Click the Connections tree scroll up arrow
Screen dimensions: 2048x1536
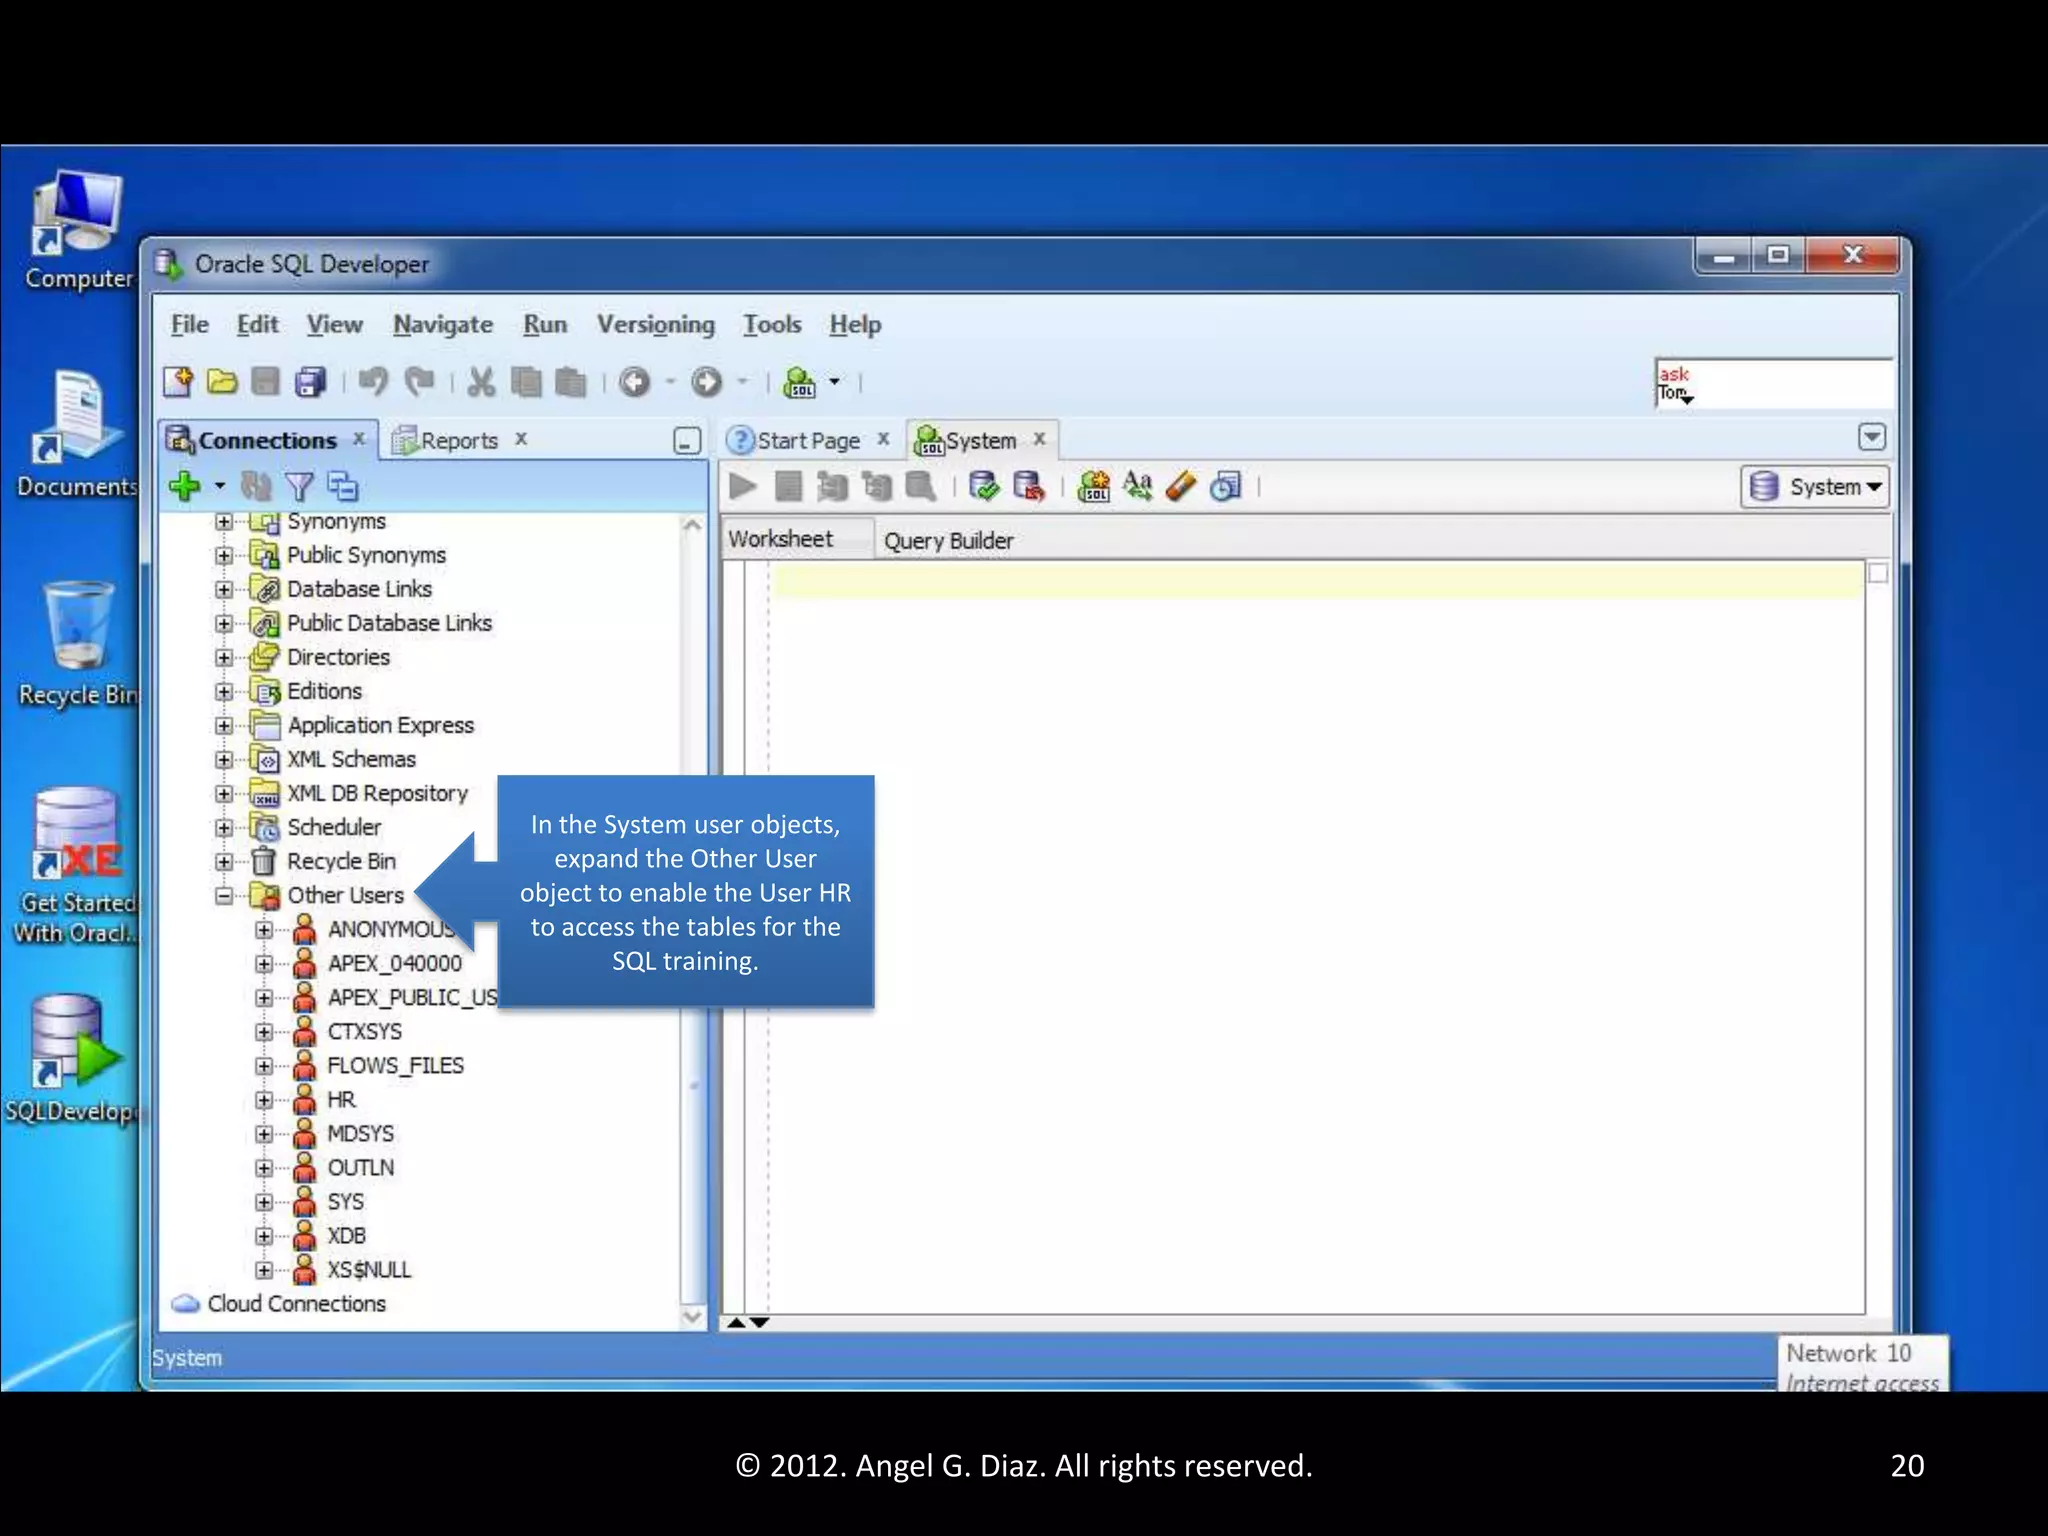coord(692,525)
